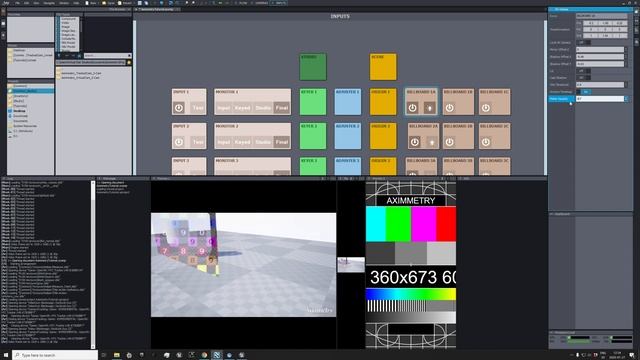Image resolution: width=640 pixels, height=360 pixels.
Task: Click Mirror Offset Z stepper arrows
Action: [x=627, y=49]
